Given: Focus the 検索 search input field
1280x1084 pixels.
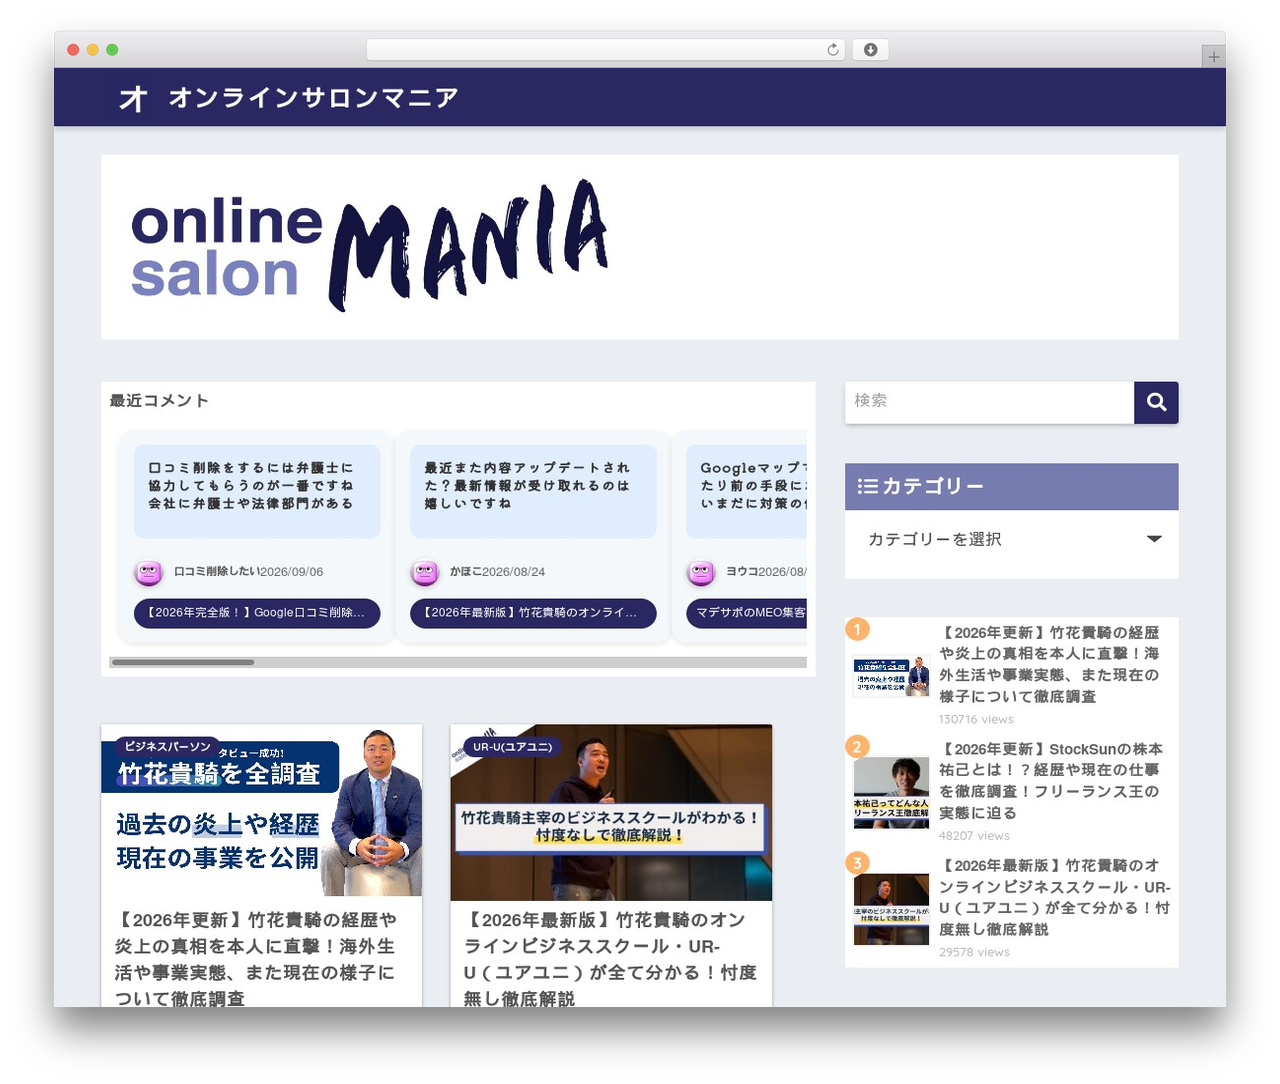Looking at the screenshot, I should tap(989, 402).
